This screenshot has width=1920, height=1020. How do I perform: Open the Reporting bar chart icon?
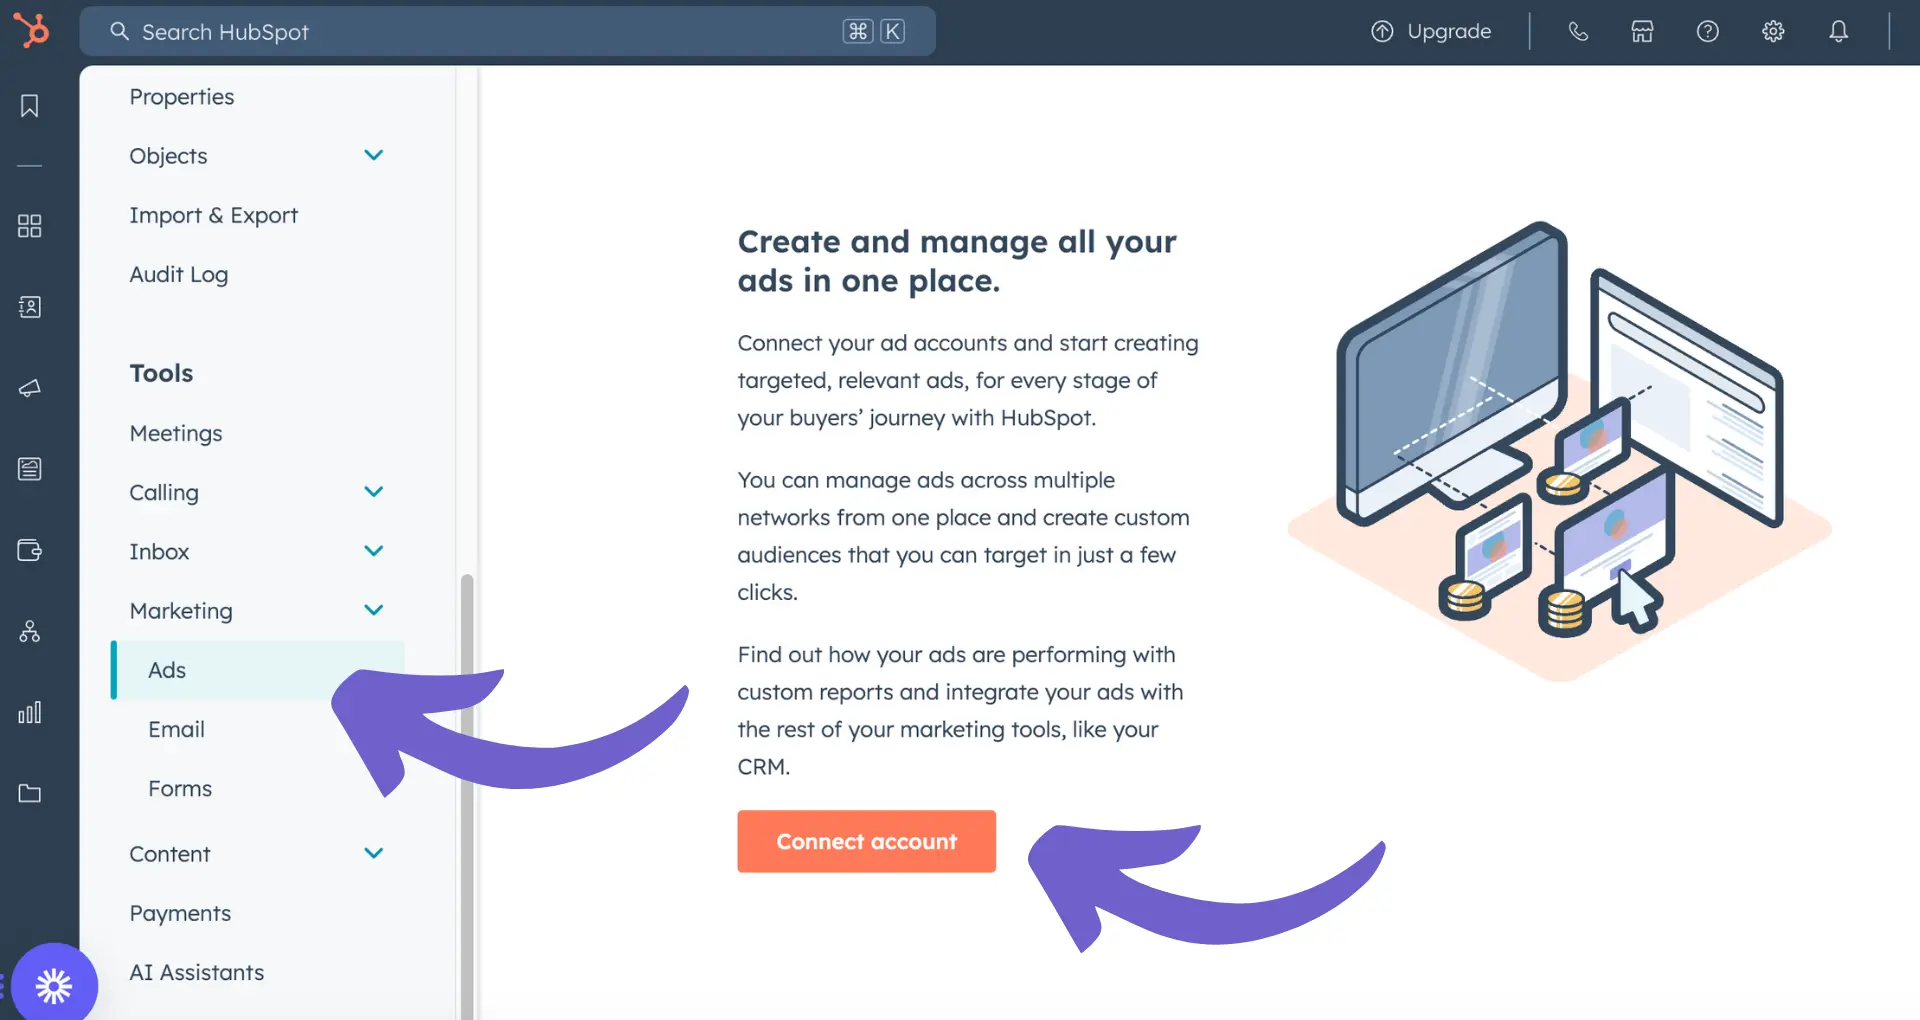30,712
